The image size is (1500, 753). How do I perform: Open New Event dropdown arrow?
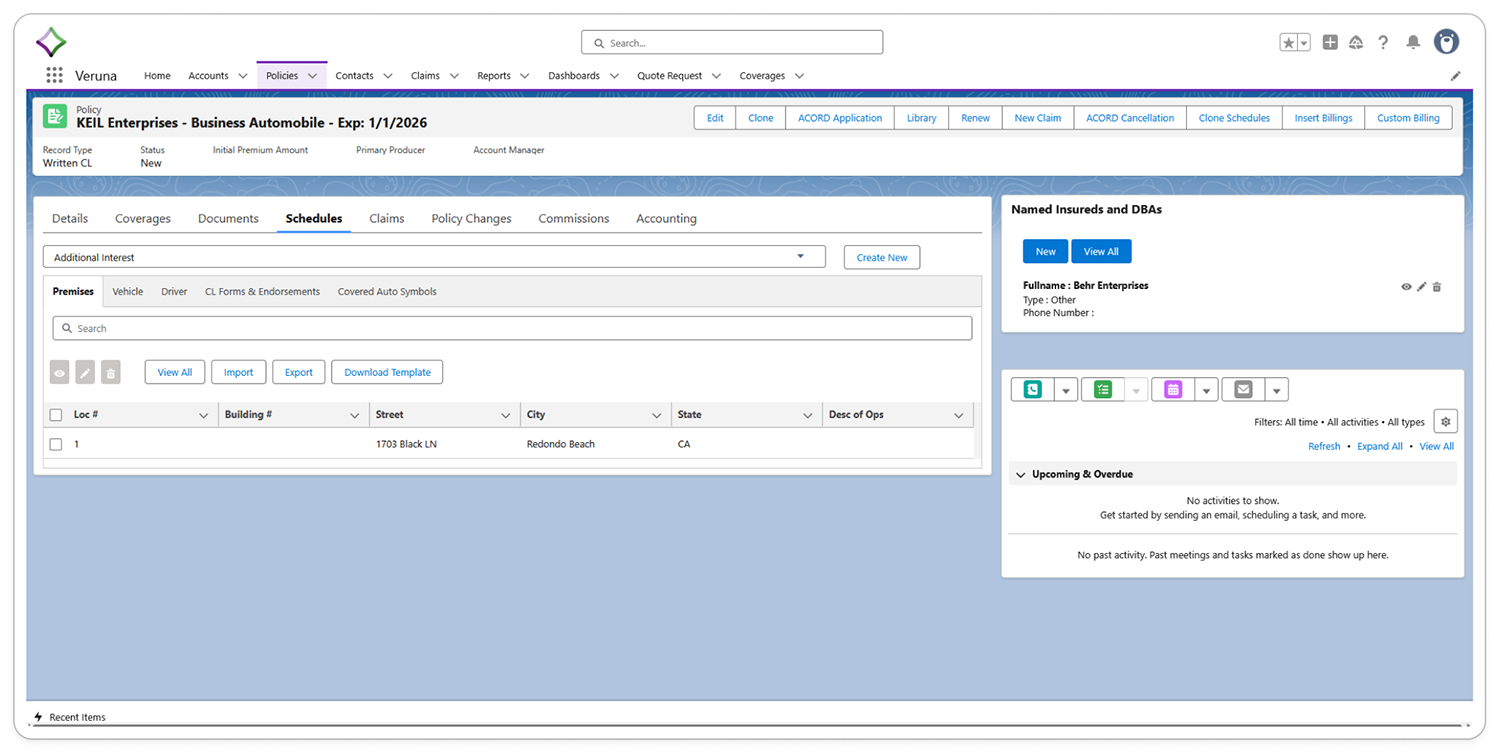1206,390
